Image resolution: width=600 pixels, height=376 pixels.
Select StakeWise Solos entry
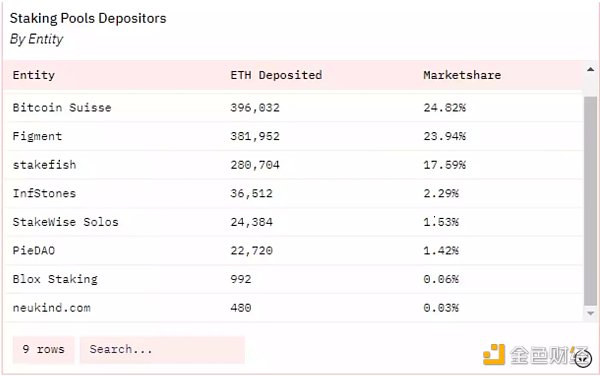point(294,222)
